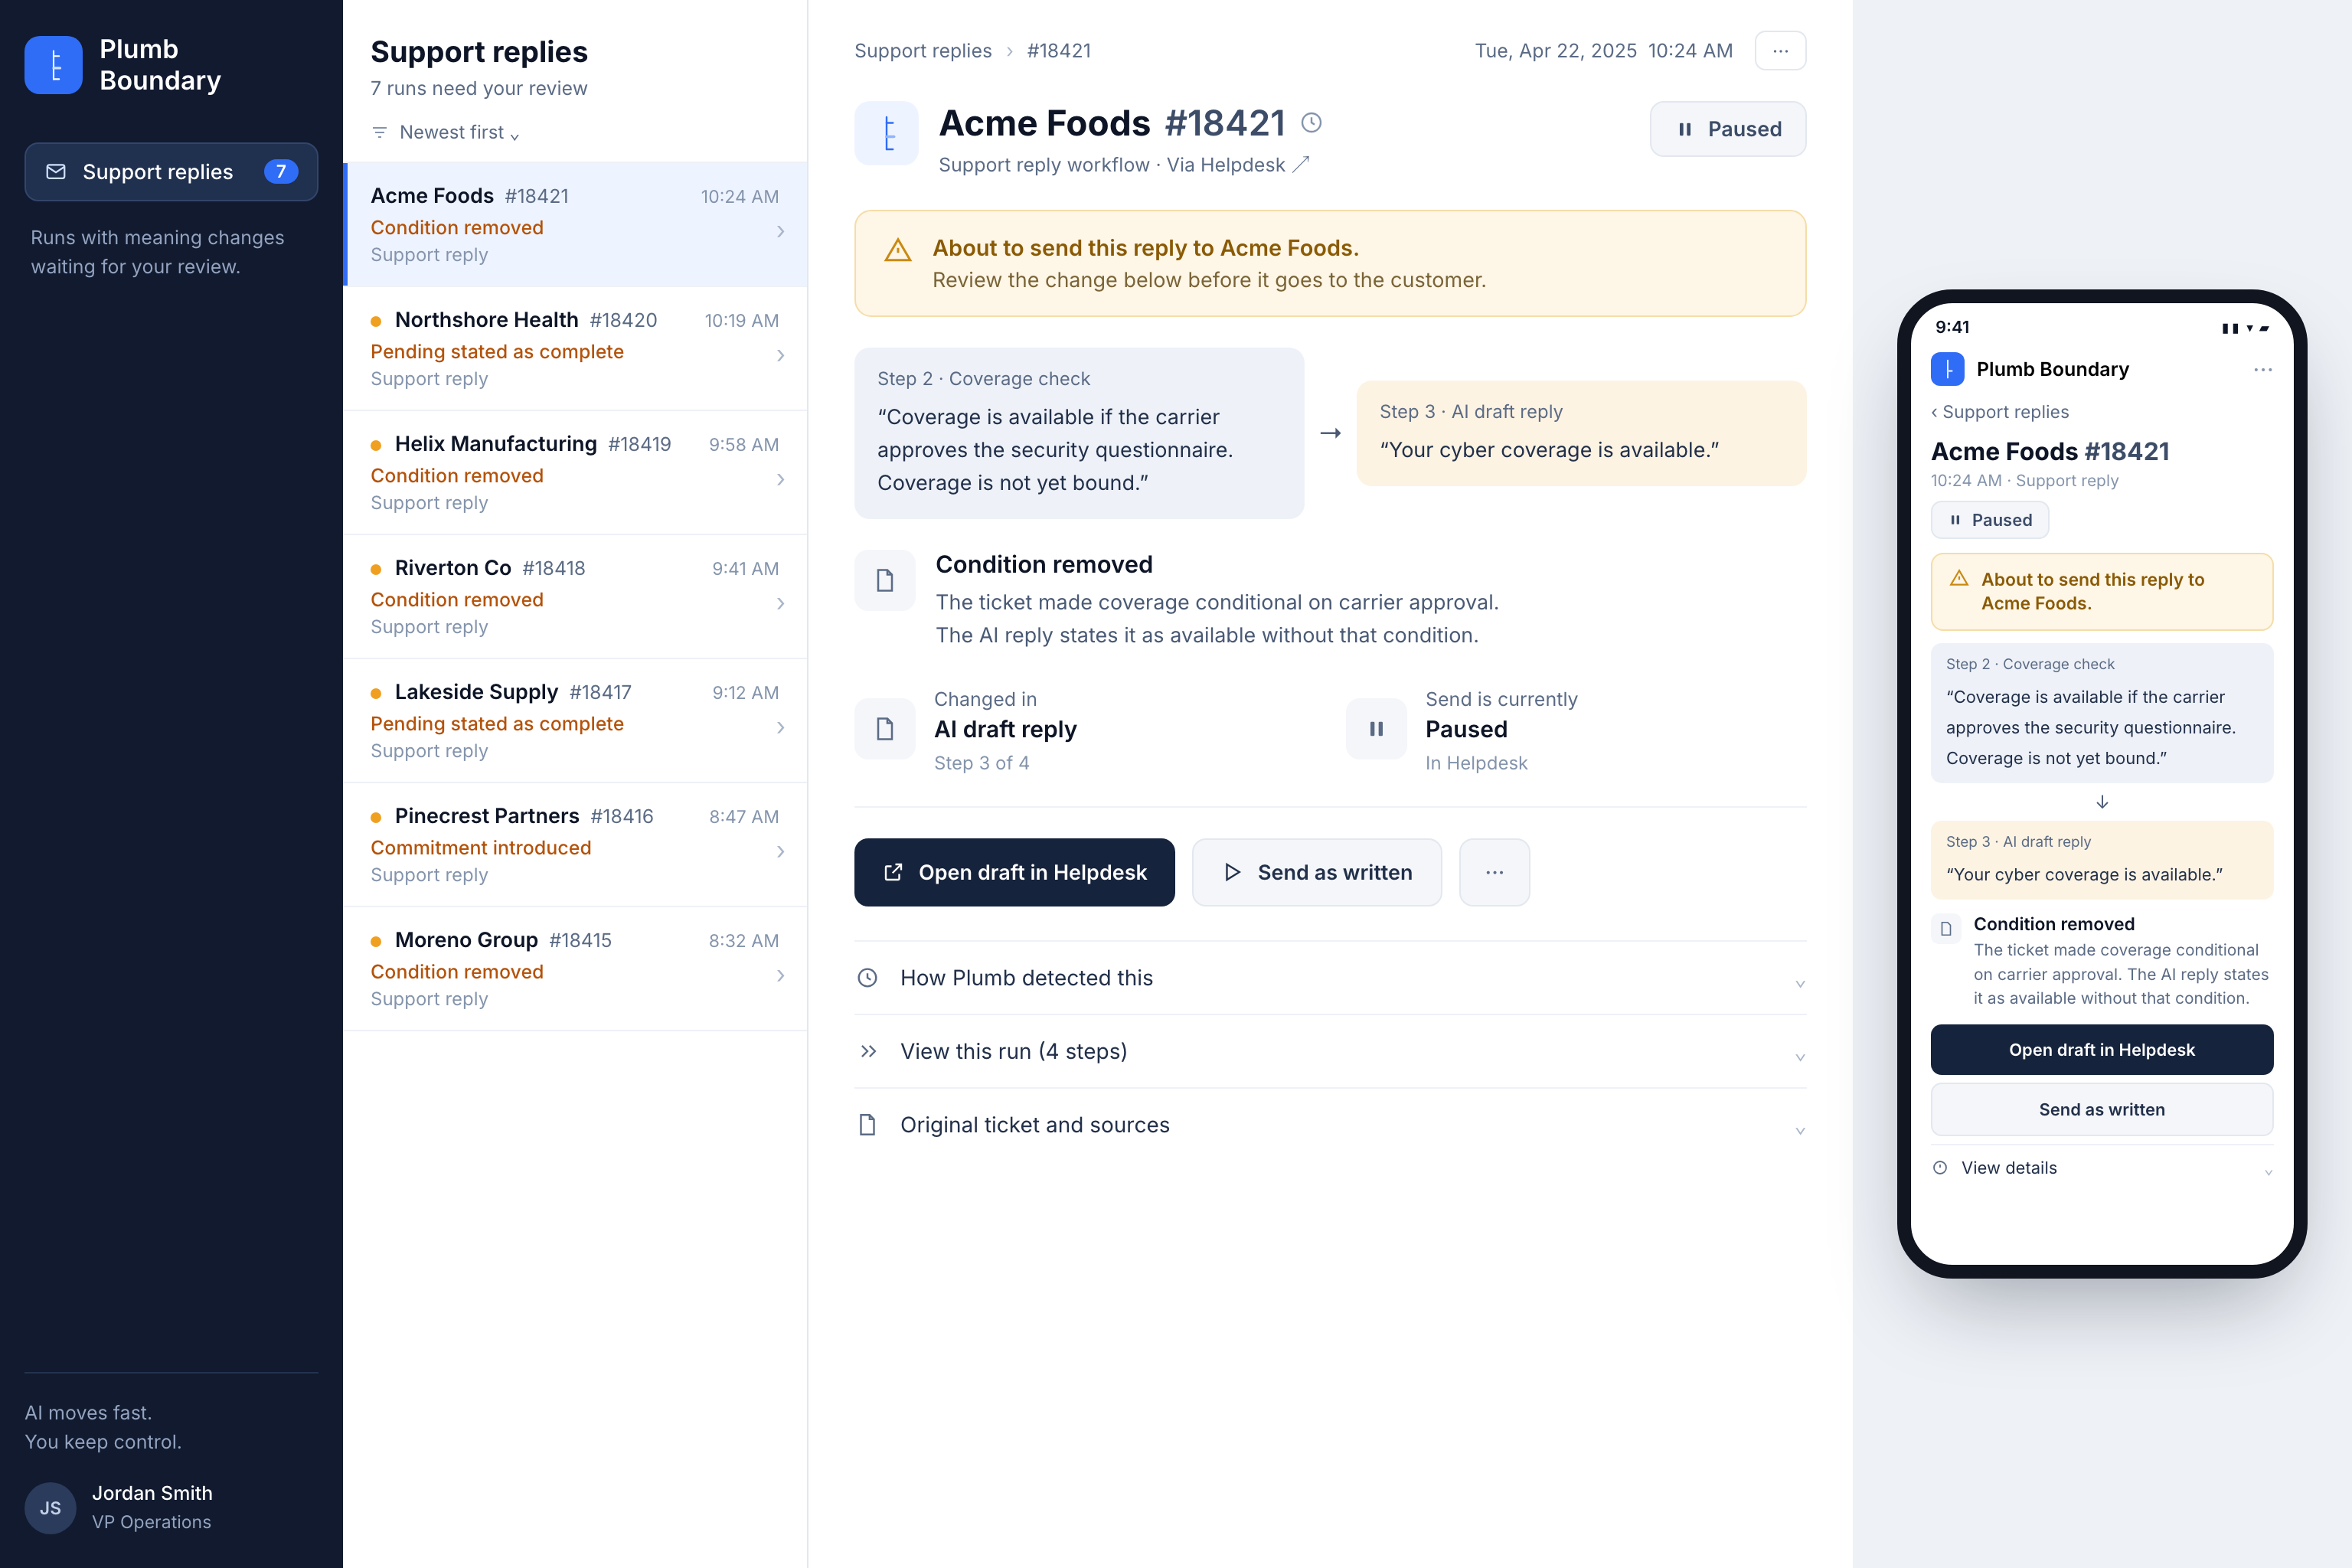Screen dimensions: 2352x1568
Task: Click the chevron on Helix Manufacturing row
Action: pos(780,479)
